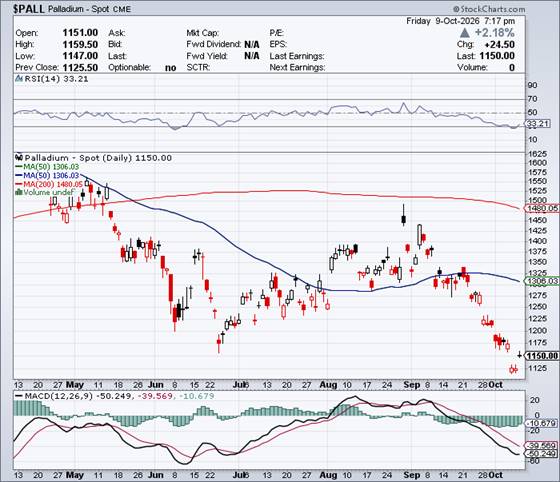Click the green up-arrow change indicator
The height and width of the screenshot is (482, 560).
coord(464,33)
